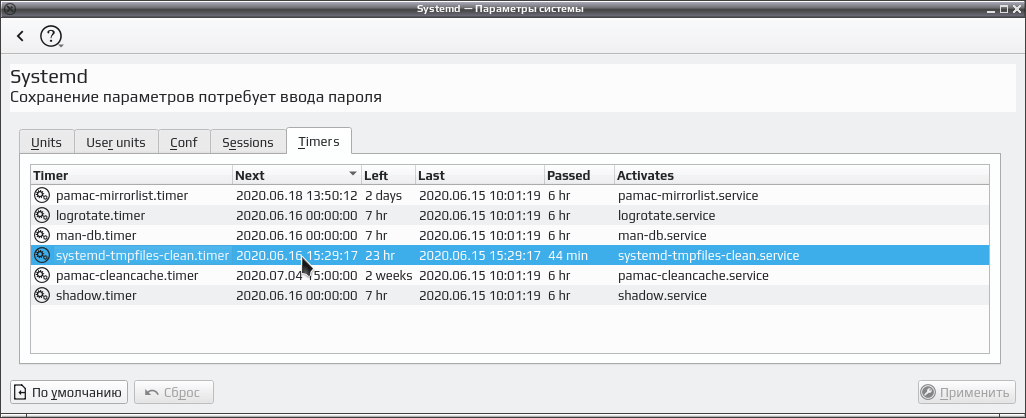Click the '2 weeks' left value
Viewport: 1026px width, 418px height.
(x=389, y=275)
